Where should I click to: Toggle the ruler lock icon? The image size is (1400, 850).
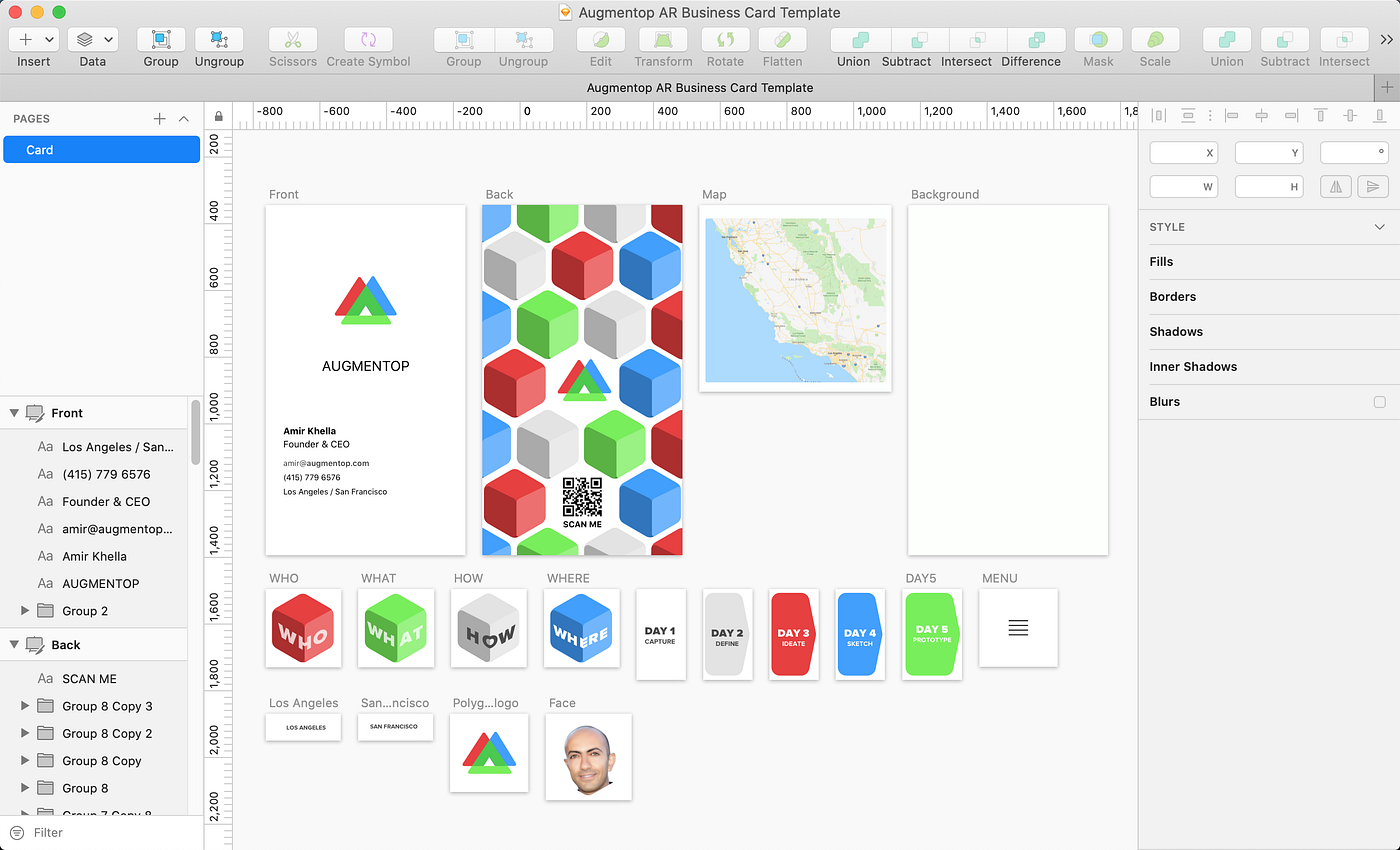click(x=218, y=117)
